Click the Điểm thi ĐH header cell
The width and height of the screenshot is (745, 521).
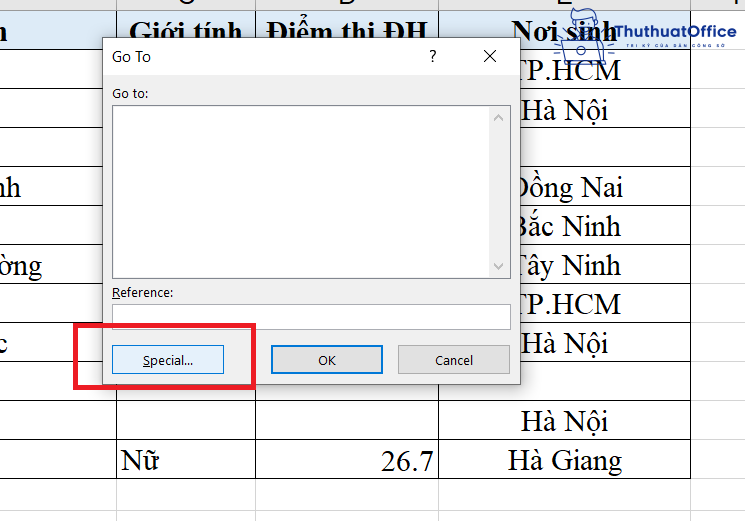347,25
